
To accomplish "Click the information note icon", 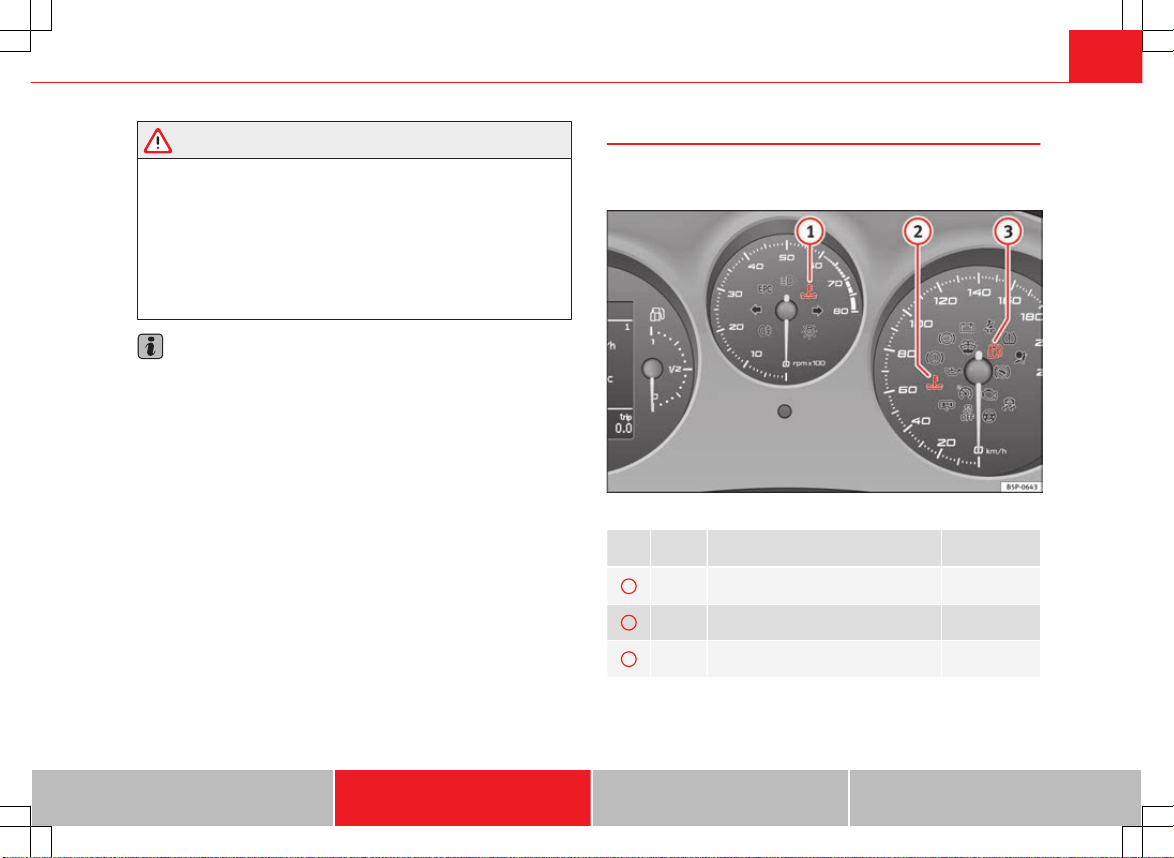I will [x=150, y=346].
